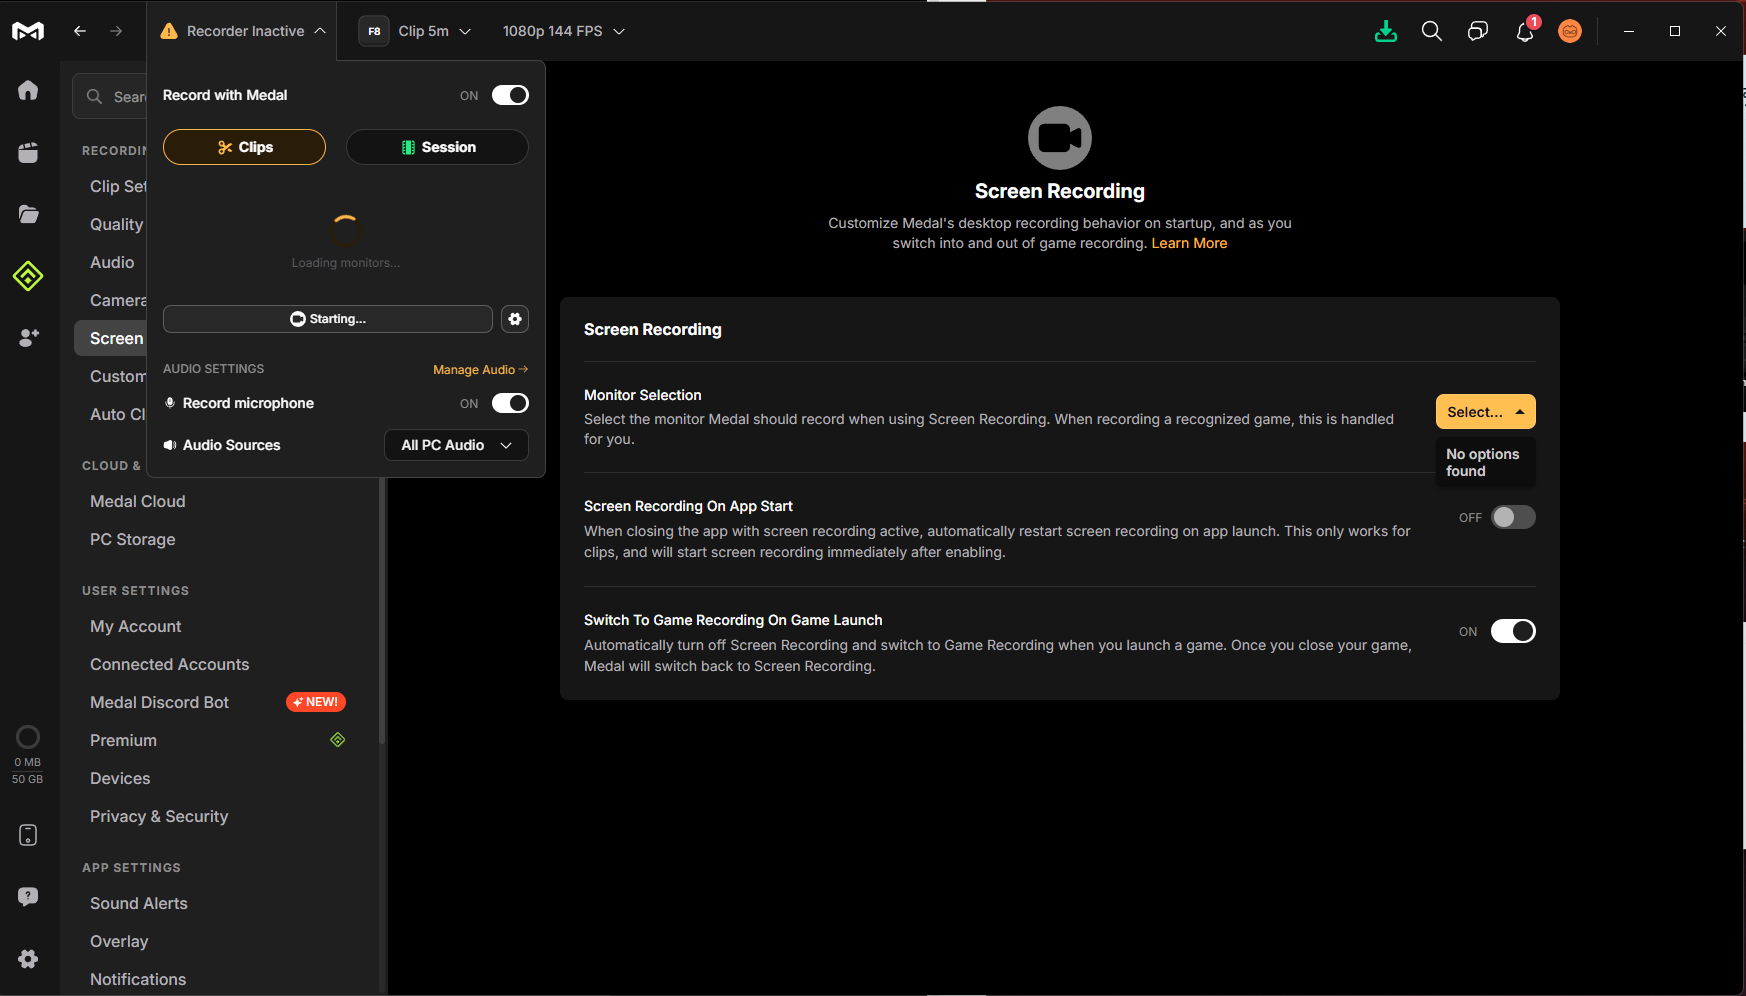Click the F8 hotkey badge
1746x996 pixels.
(374, 31)
